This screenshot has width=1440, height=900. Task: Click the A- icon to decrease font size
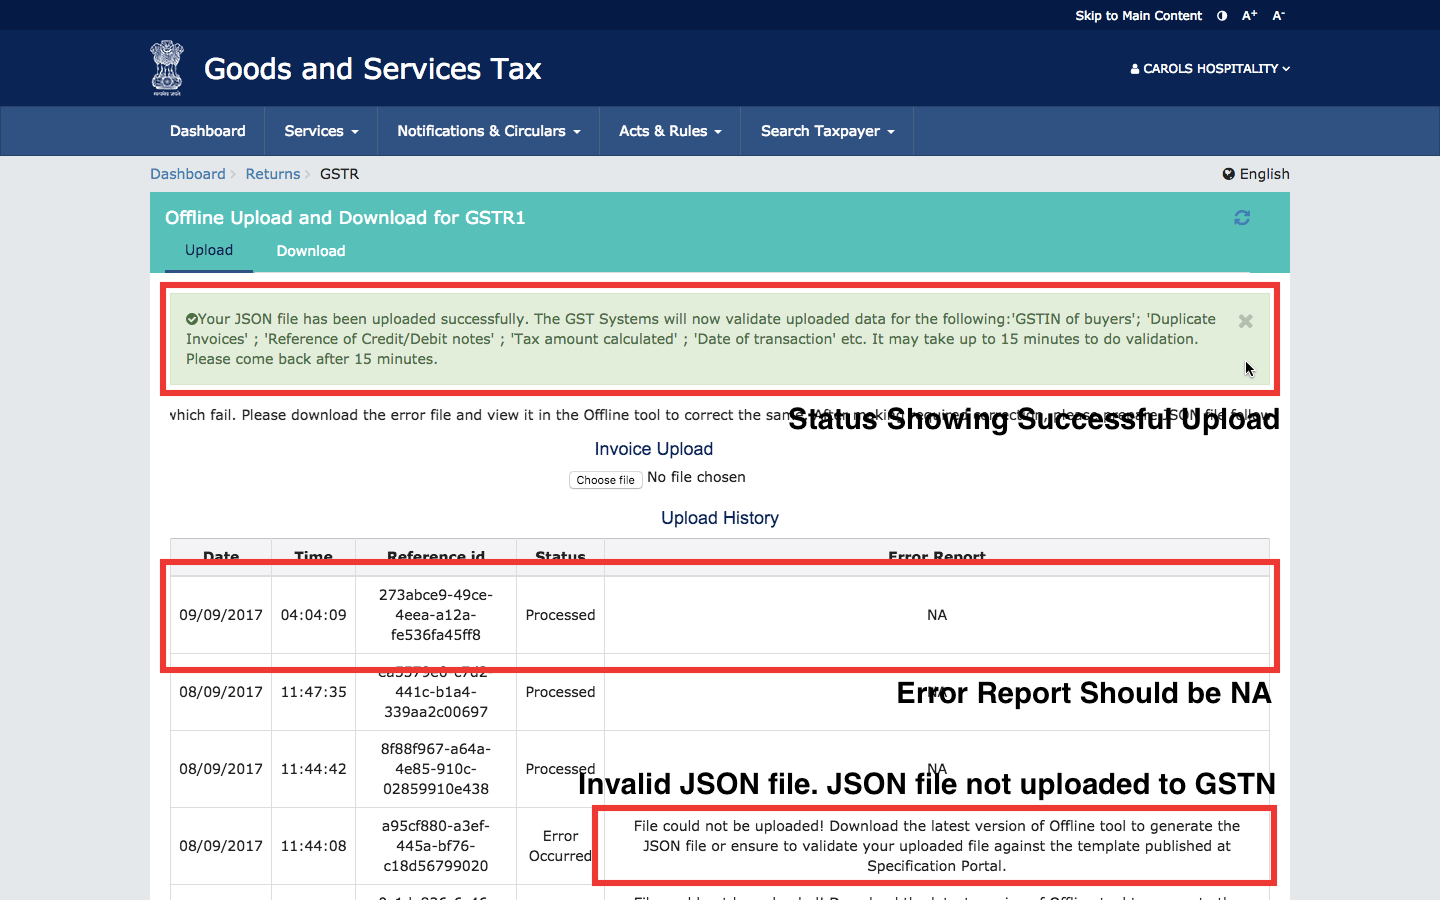click(1277, 15)
